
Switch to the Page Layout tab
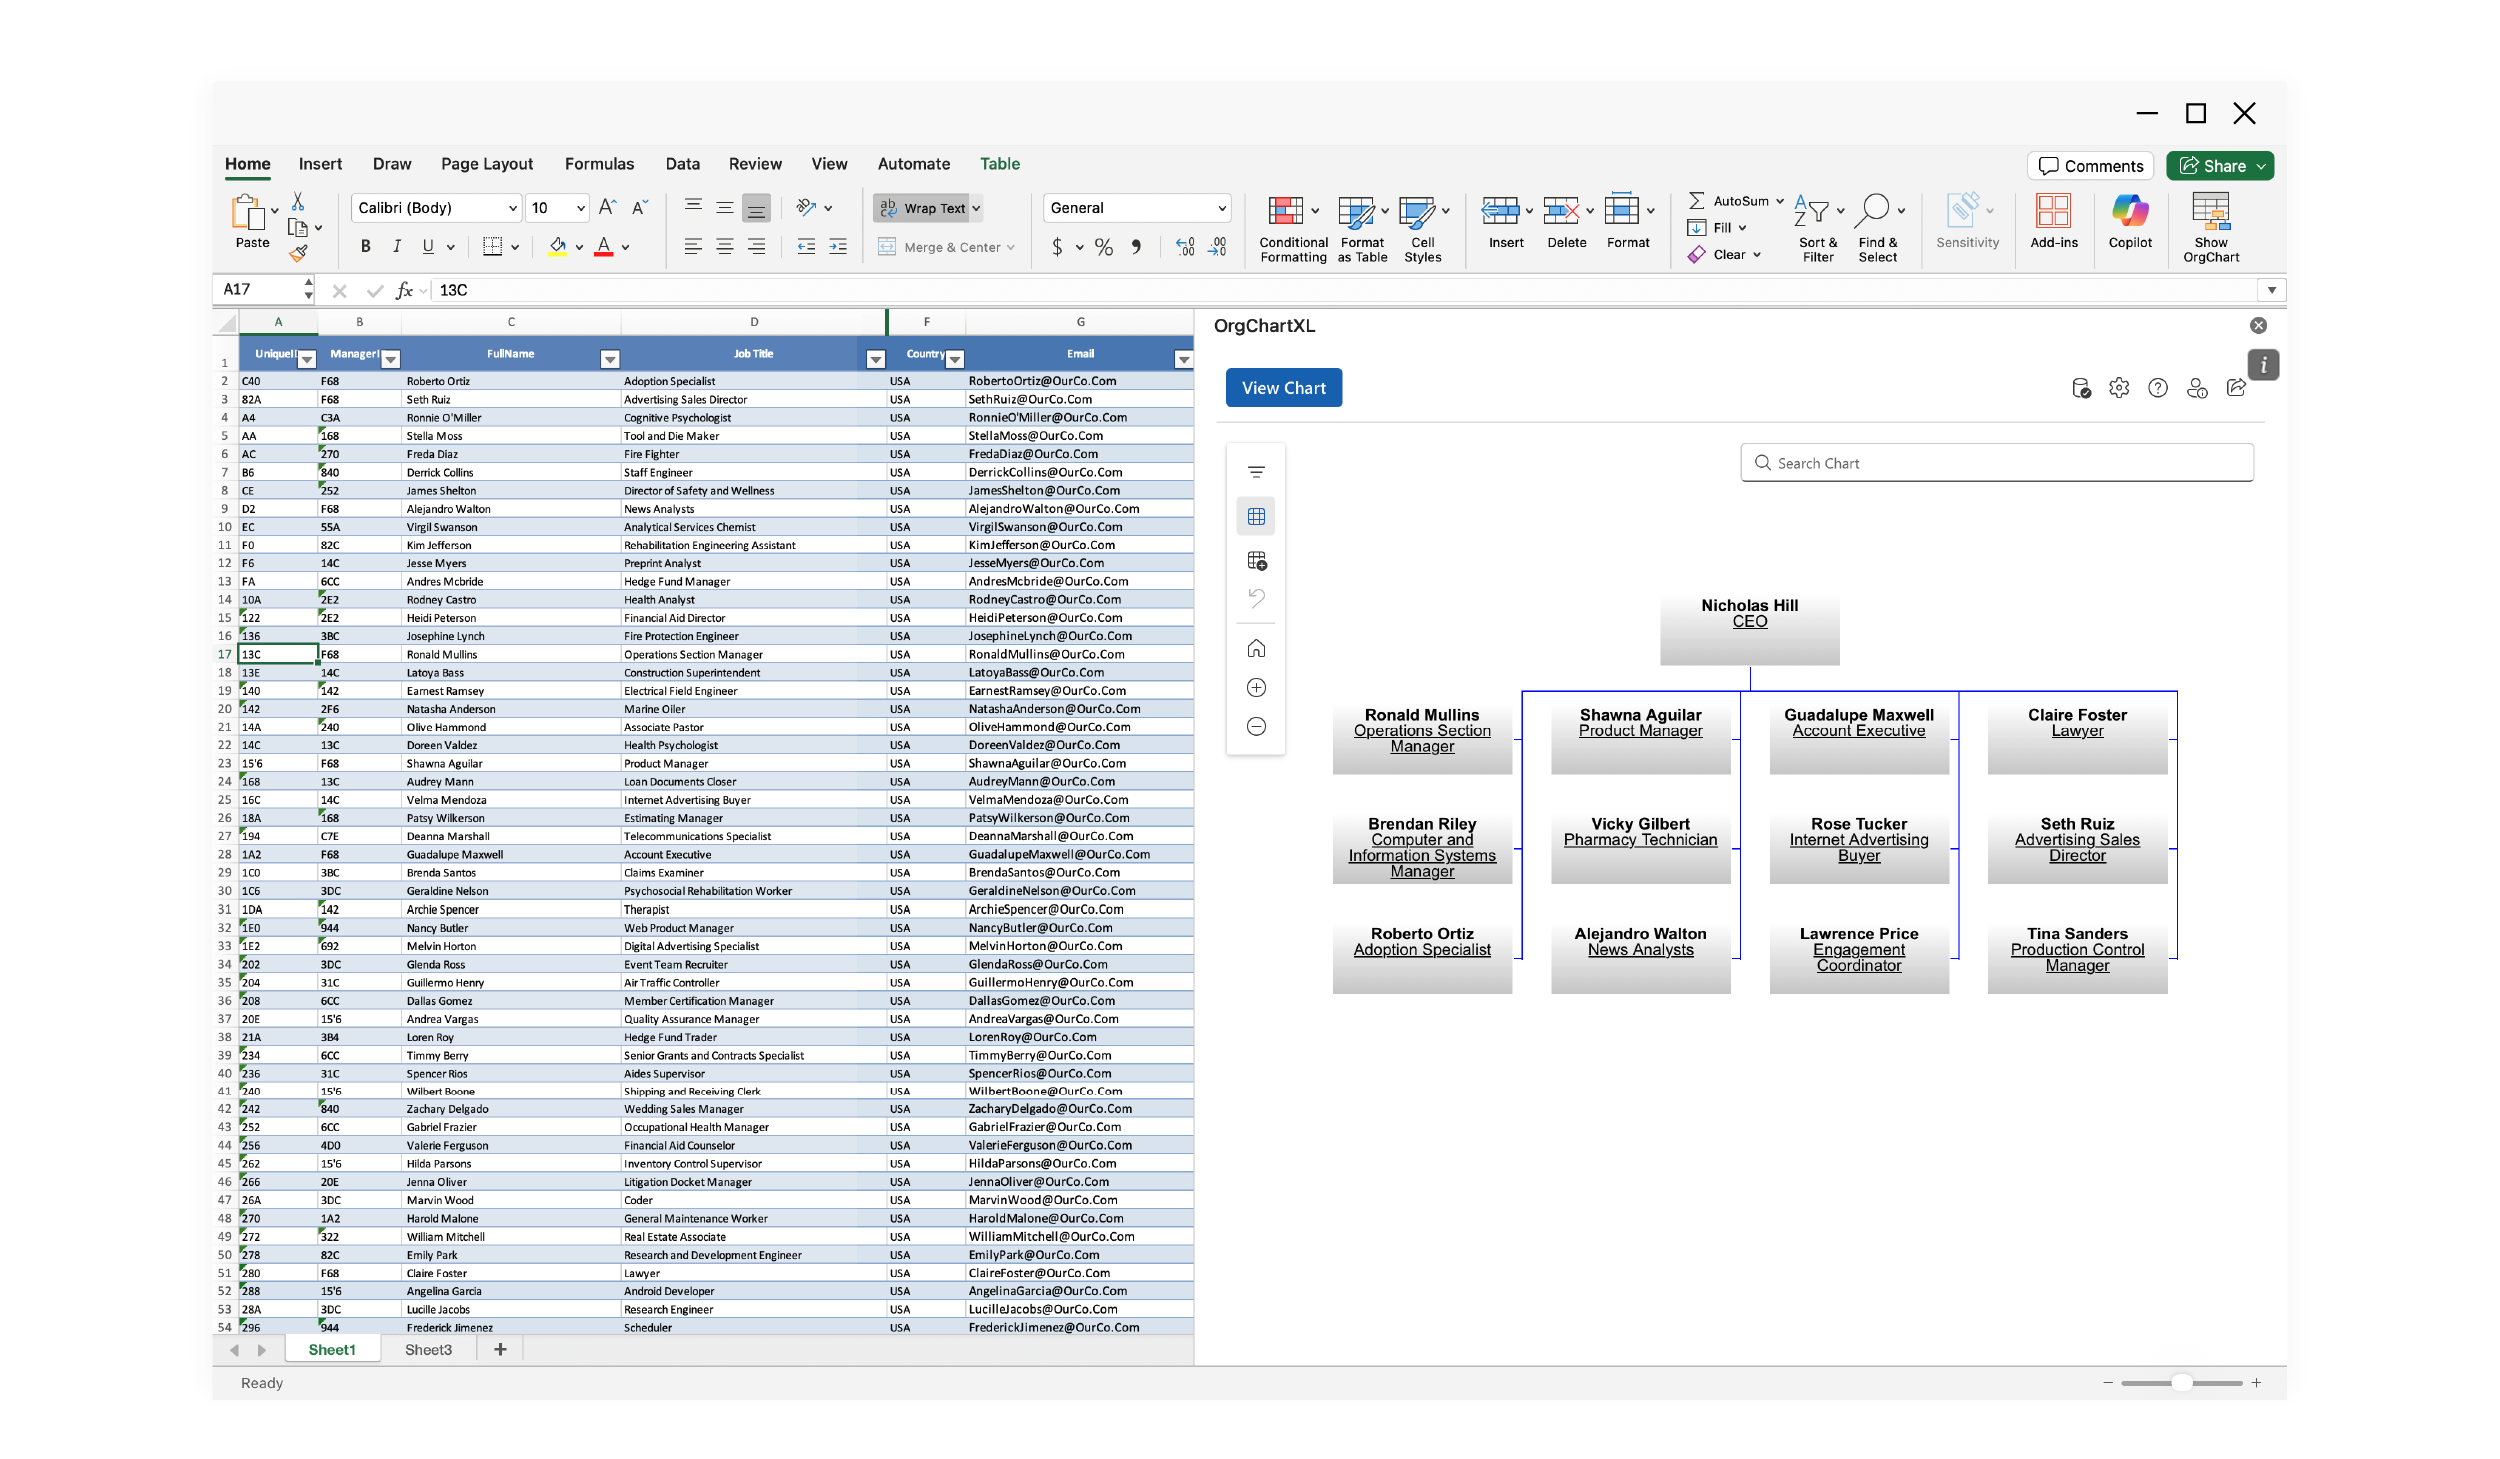click(x=486, y=164)
